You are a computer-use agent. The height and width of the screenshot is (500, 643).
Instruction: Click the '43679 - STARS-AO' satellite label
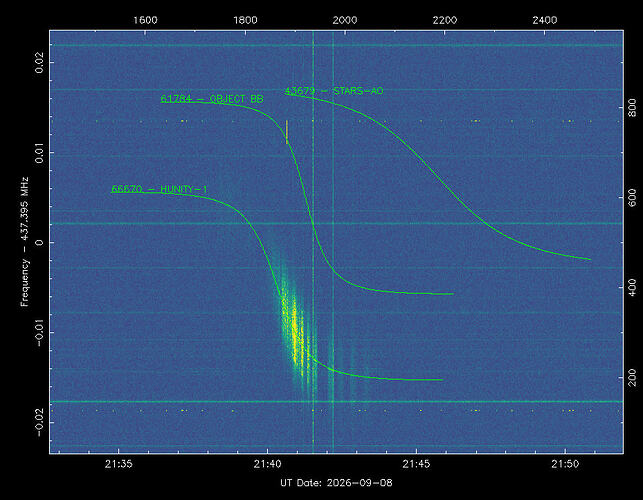334,91
